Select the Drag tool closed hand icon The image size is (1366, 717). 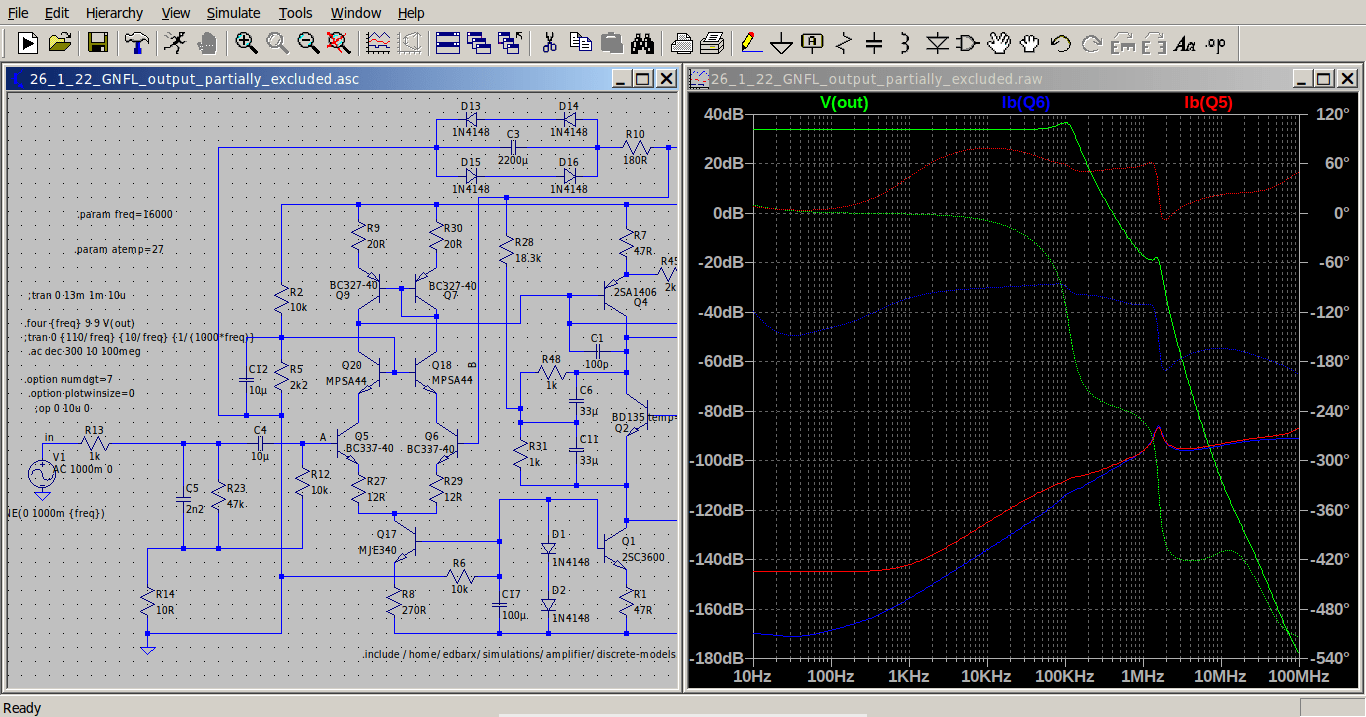point(1030,43)
